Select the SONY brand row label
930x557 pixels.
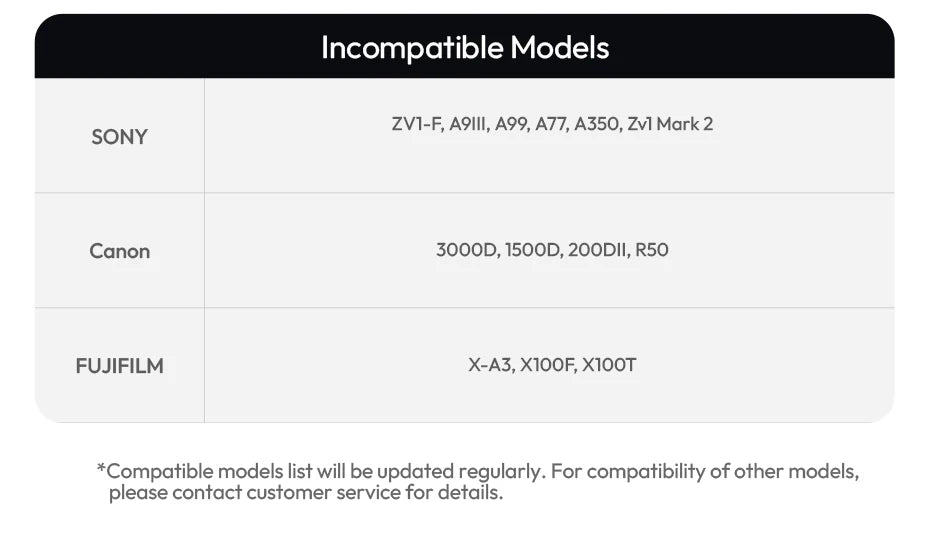pos(119,137)
